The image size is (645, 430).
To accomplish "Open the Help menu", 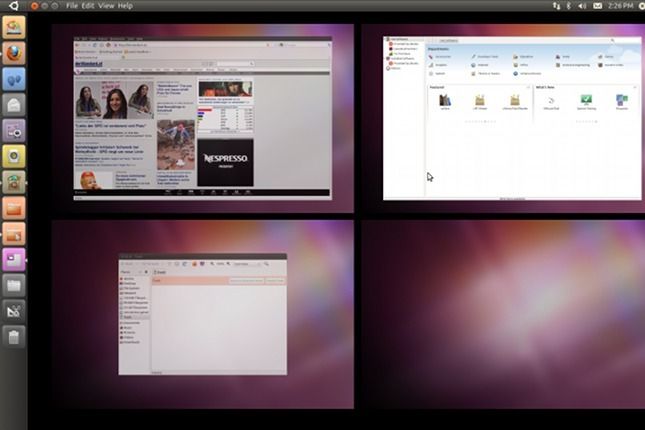I will coord(125,6).
